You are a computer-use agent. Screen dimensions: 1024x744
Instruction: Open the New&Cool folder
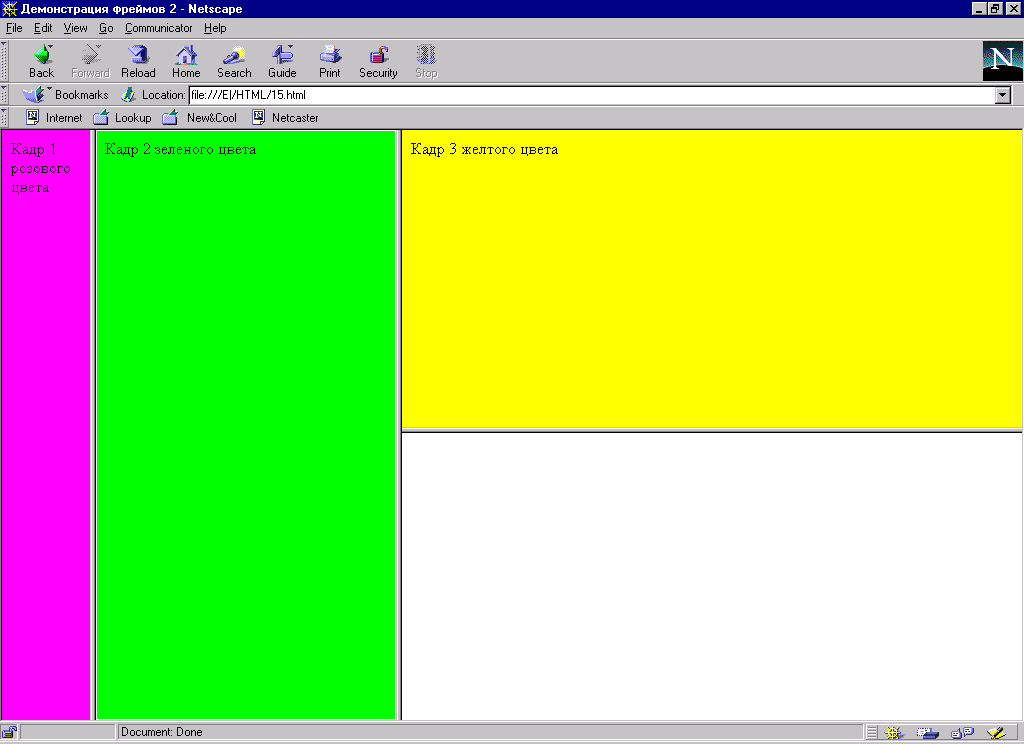click(x=199, y=118)
